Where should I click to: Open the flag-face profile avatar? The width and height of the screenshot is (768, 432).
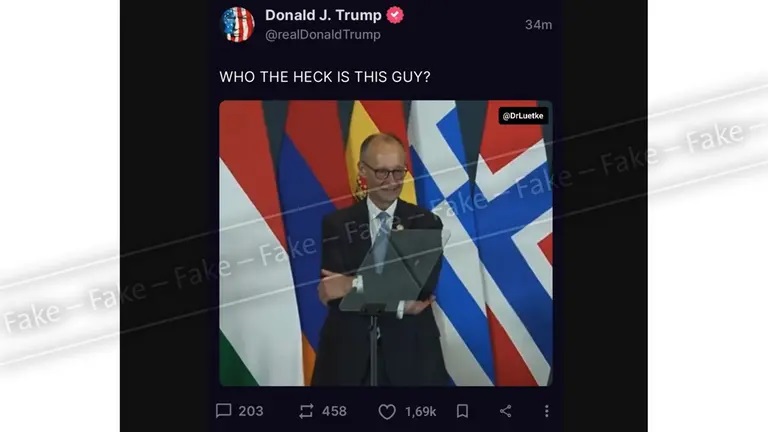point(238,24)
